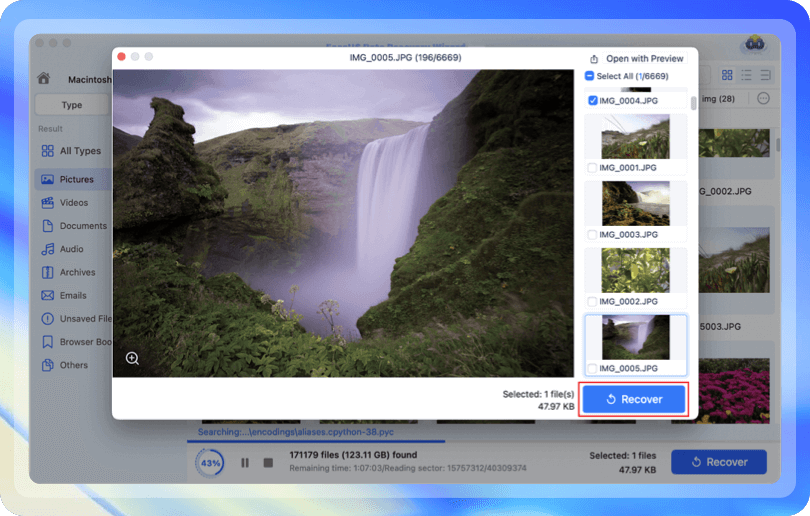Viewport: 810px width, 516px height.
Task: Click the Emails envelope icon
Action: (x=48, y=295)
